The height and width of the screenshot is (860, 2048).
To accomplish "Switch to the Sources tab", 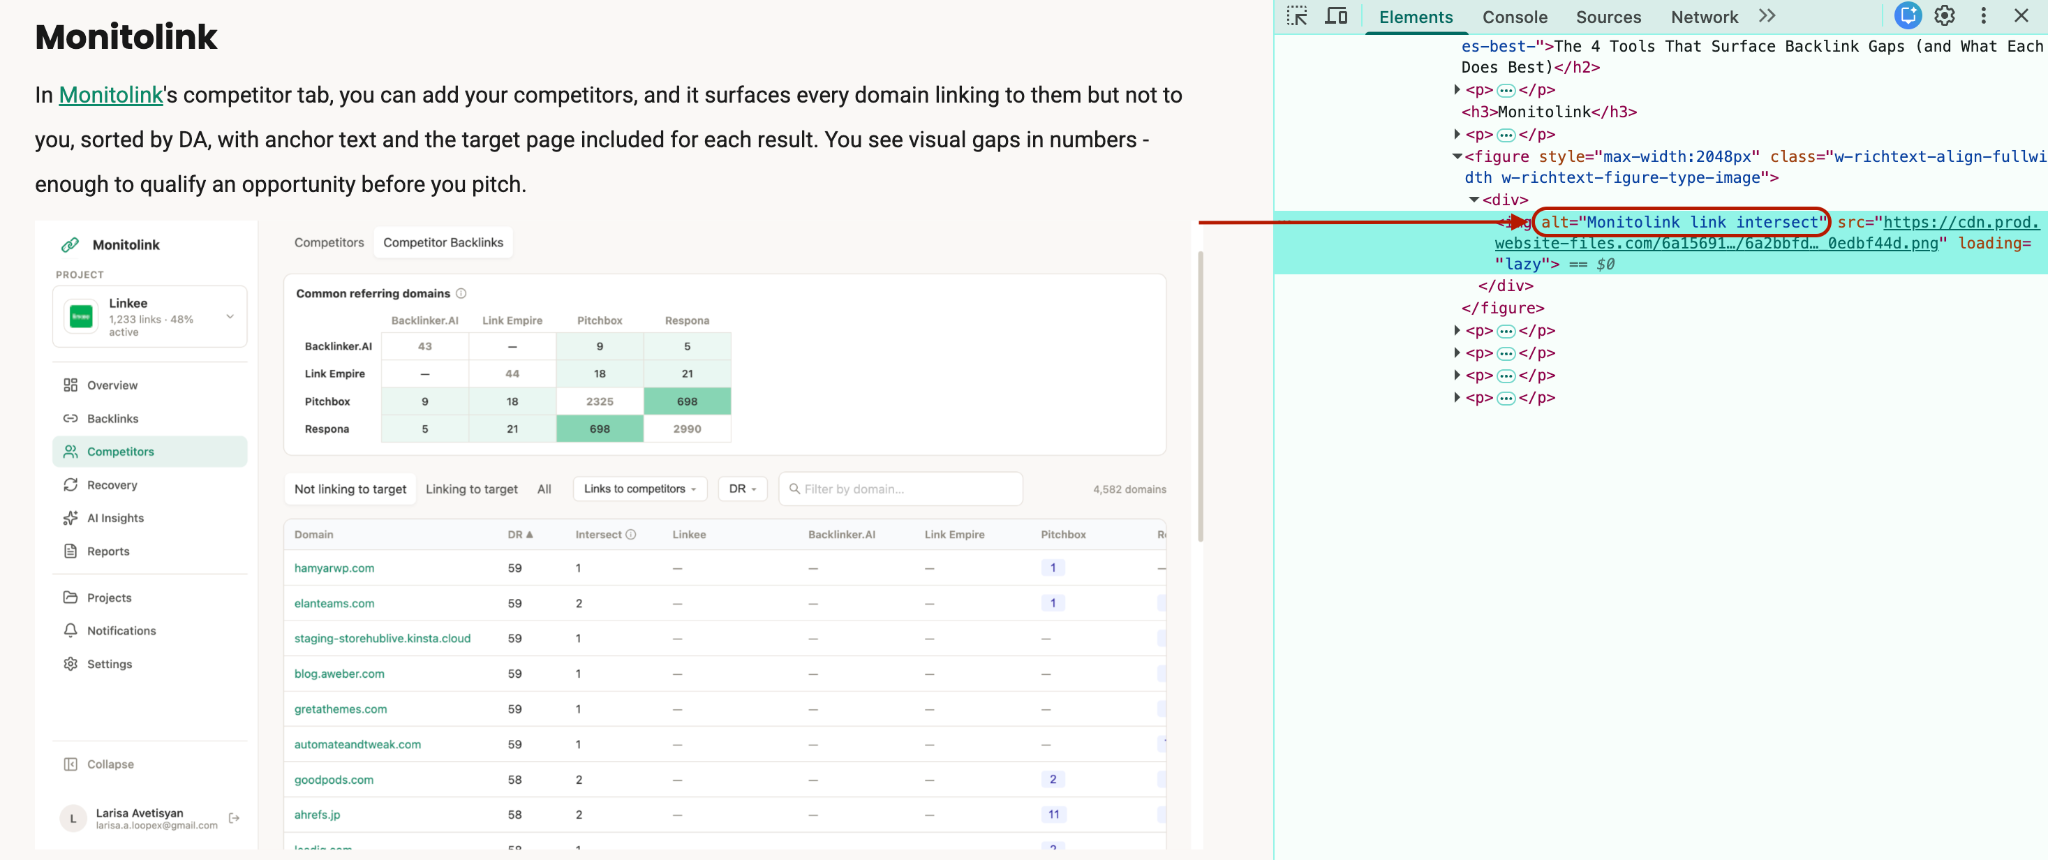I will pos(1608,17).
